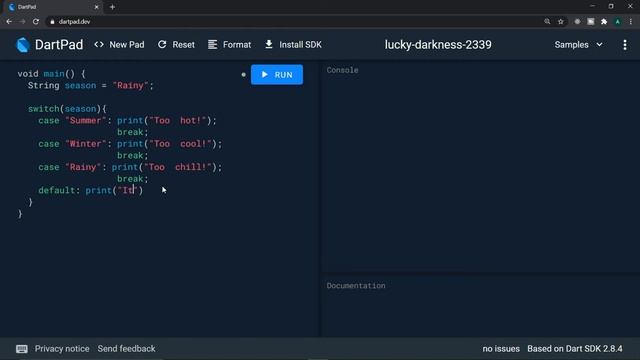Click the "Rainy" string in the season declaration

tap(130, 85)
